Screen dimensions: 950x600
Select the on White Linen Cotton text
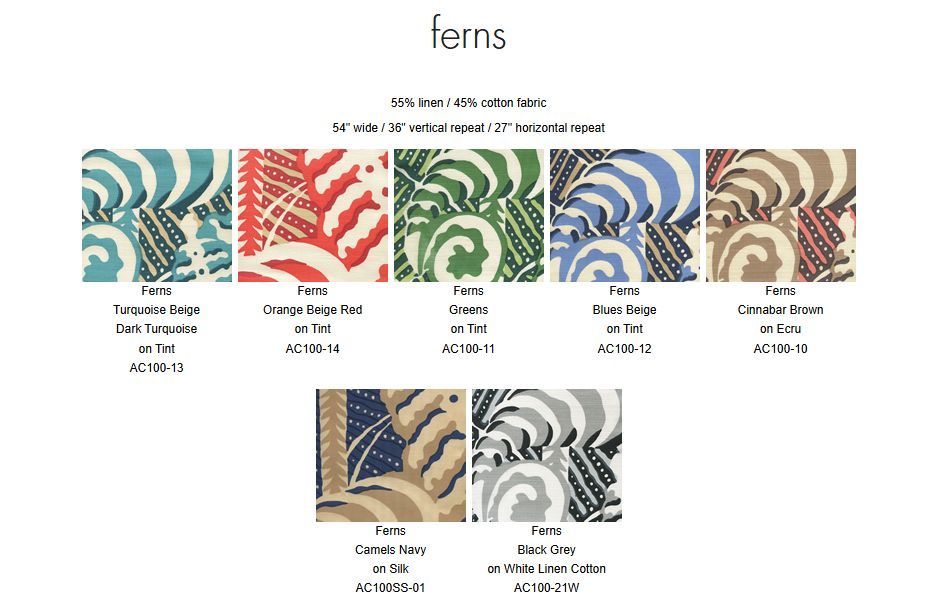pos(546,569)
